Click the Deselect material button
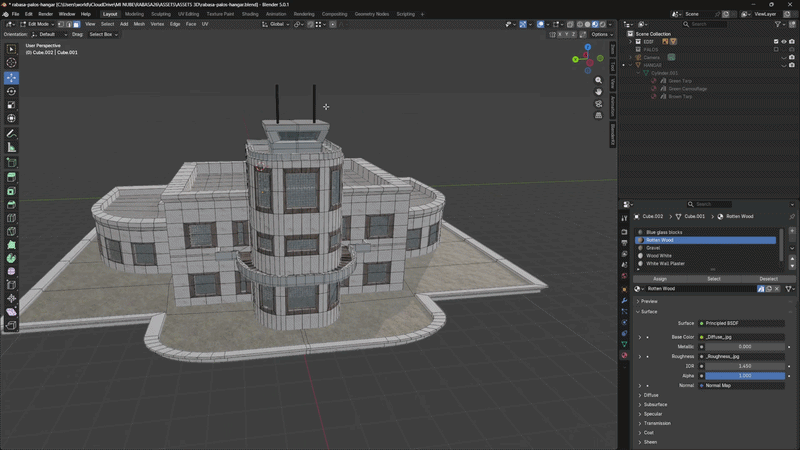This screenshot has width=800, height=450. (x=768, y=279)
